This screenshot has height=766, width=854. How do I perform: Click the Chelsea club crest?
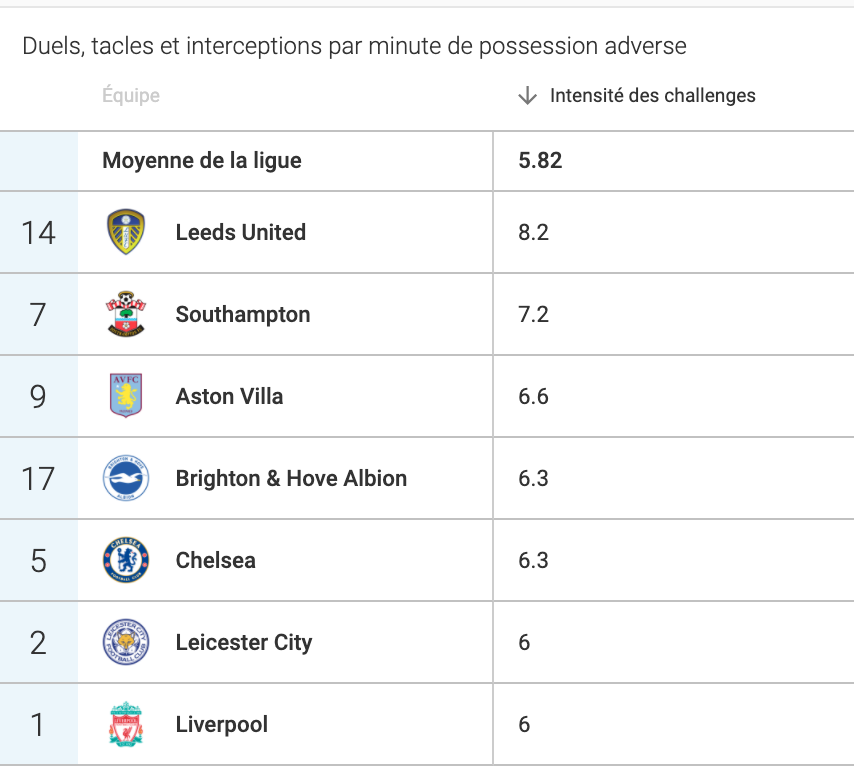coord(126,560)
